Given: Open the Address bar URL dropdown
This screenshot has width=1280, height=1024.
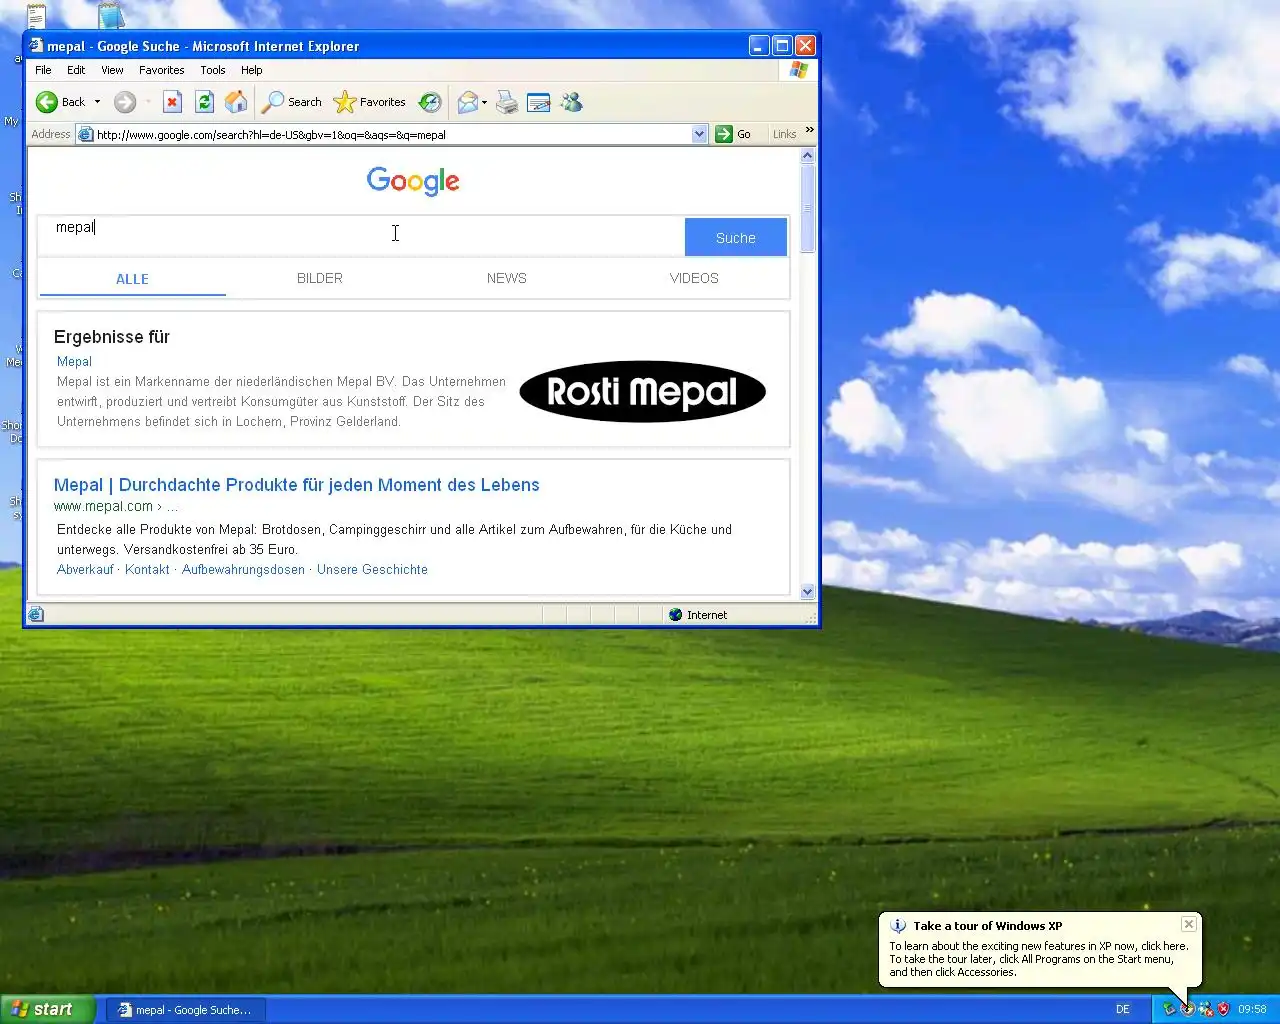Looking at the screenshot, I should pos(699,134).
